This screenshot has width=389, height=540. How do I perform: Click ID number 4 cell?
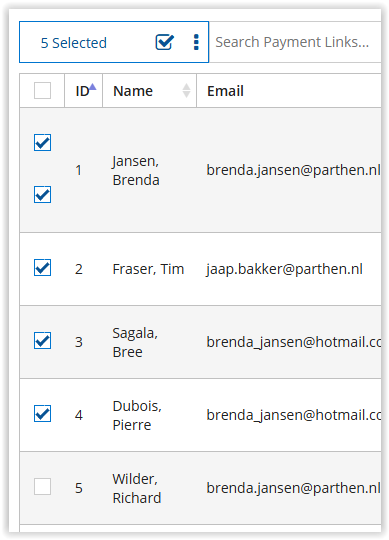(79, 415)
